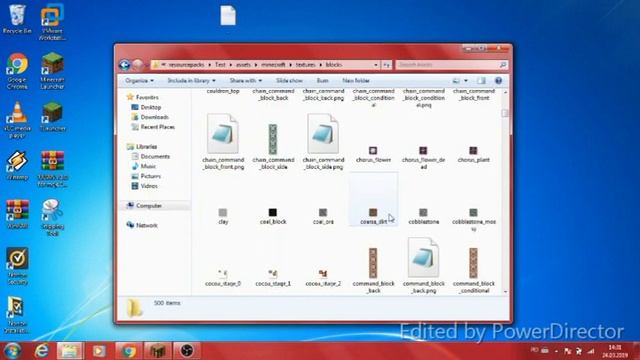
Task: Open Explorer help question mark icon
Action: pos(498,81)
